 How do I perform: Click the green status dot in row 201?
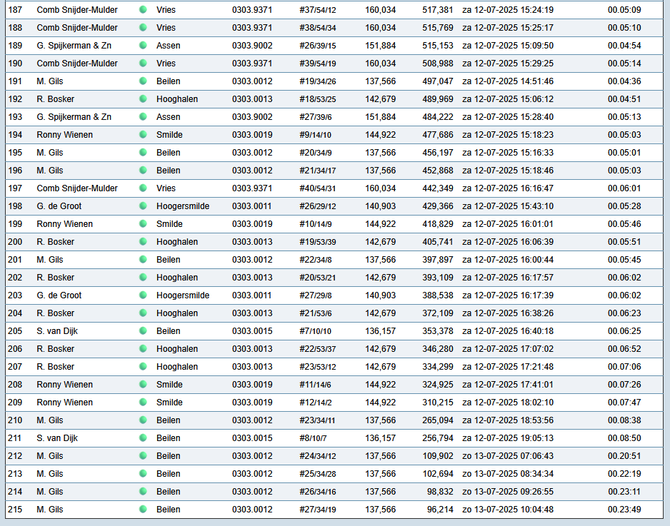tap(143, 259)
